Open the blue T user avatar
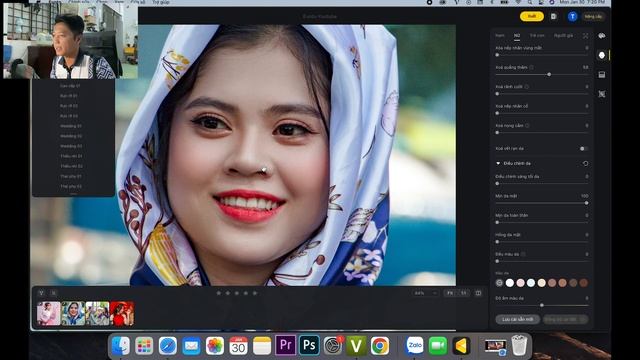Viewport: 640px width, 360px height. 572,16
